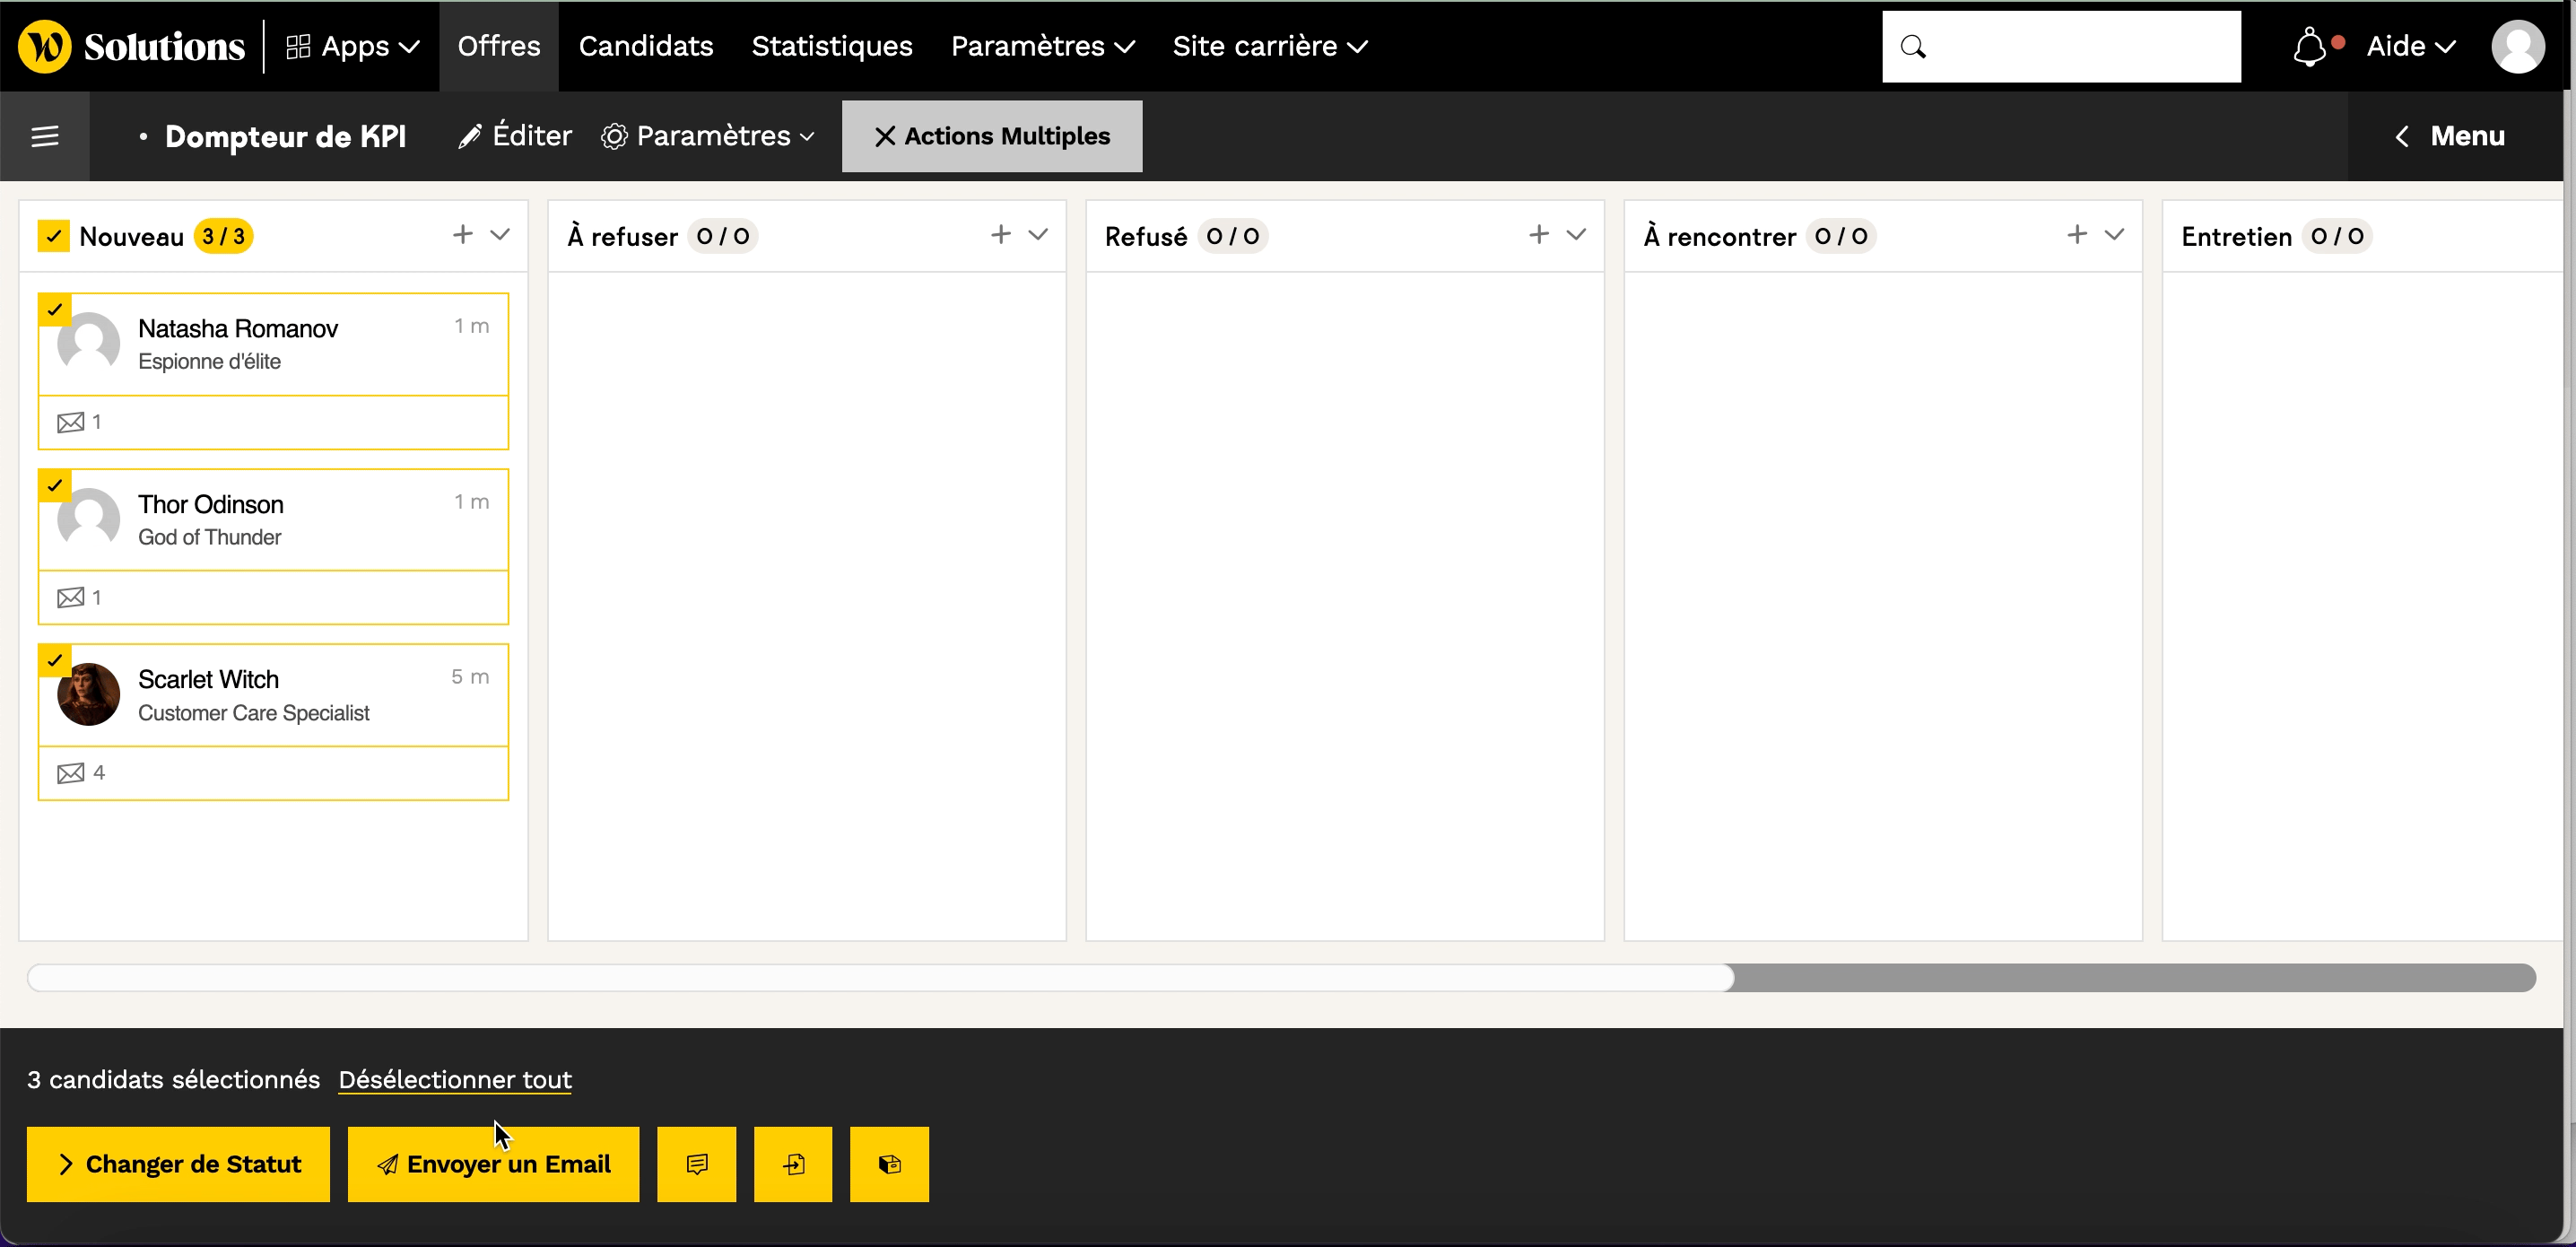Click the plus icon in À rencontrer column
The height and width of the screenshot is (1247, 2576).
pyautogui.click(x=2077, y=235)
